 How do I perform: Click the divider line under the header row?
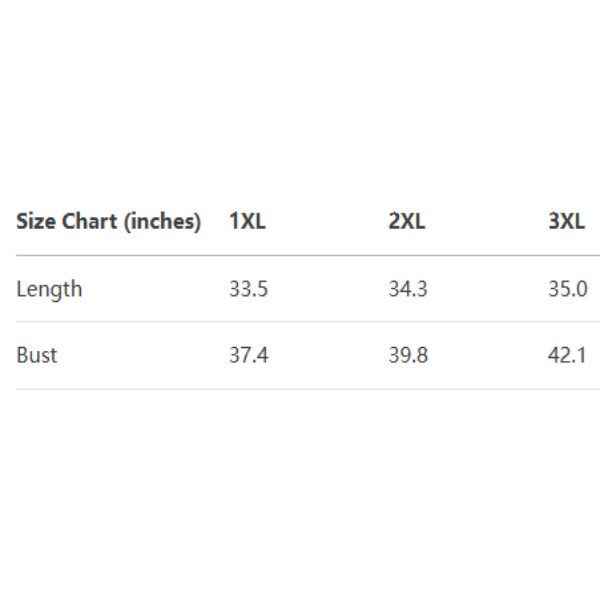coord(300,255)
